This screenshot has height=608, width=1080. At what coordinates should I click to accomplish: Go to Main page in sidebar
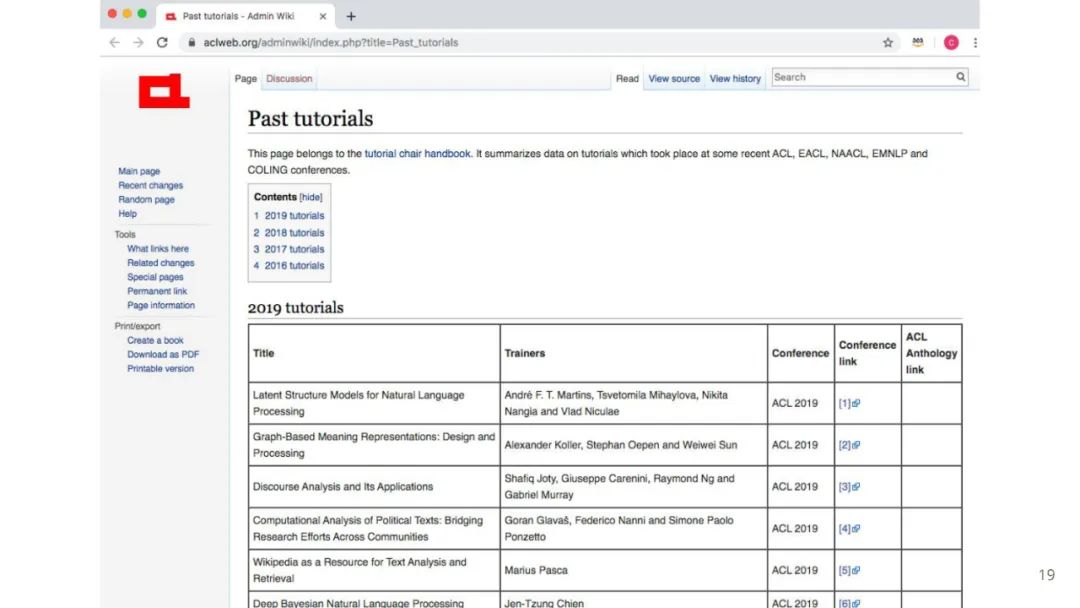(x=139, y=171)
